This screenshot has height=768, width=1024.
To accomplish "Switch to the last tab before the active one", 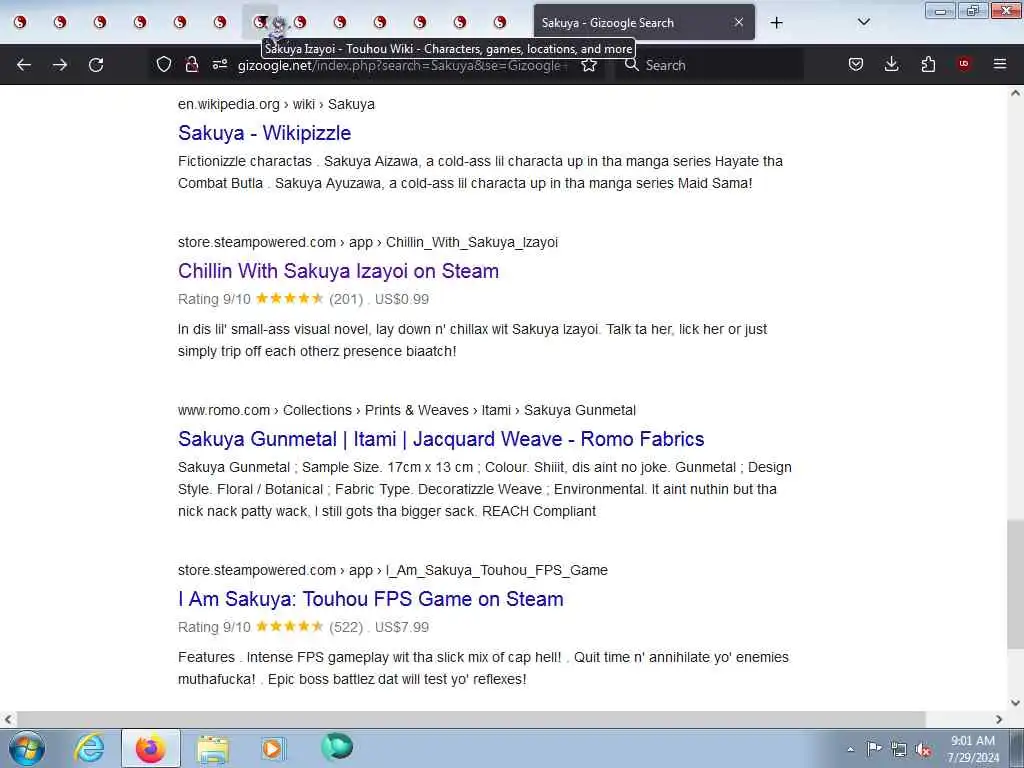I will 500,22.
